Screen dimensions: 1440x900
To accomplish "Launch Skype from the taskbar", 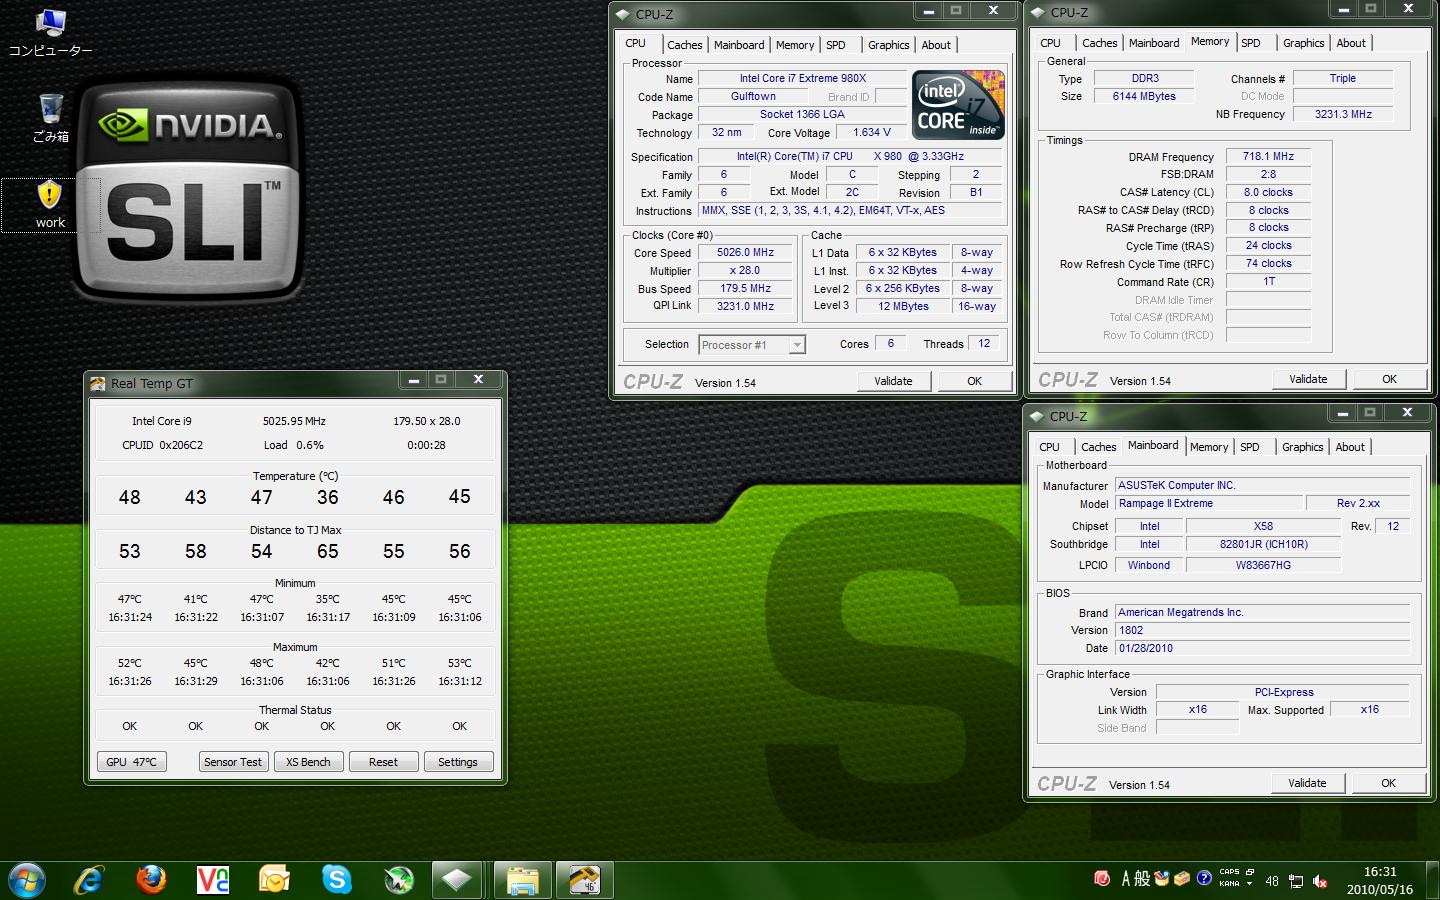I will (337, 879).
